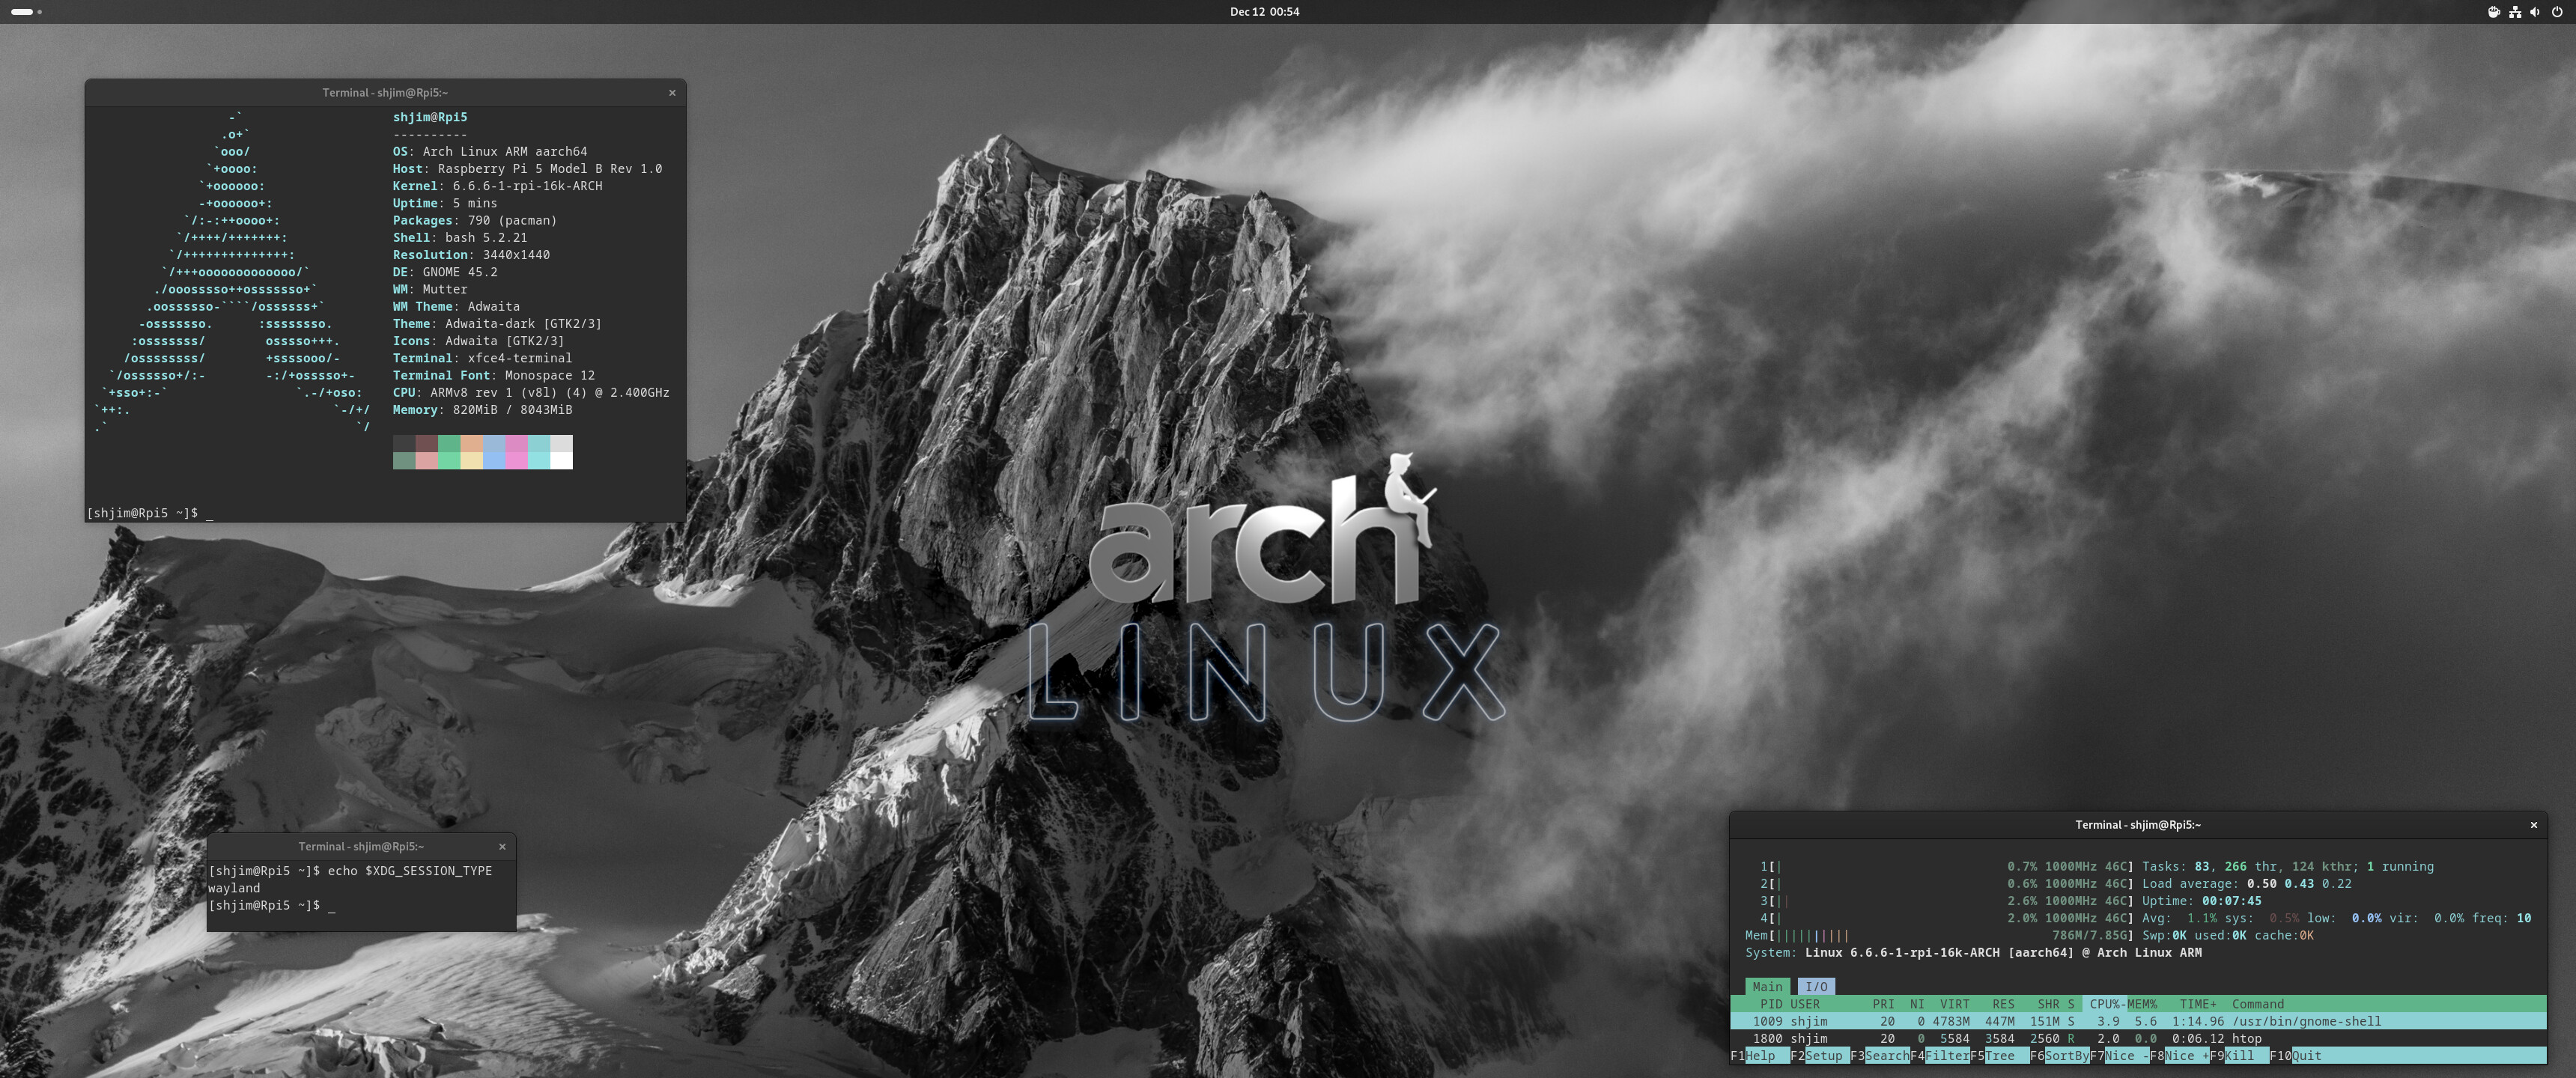Sort htop by the MEM% column header
Viewport: 2576px width, 1078px height.
2140,1004
